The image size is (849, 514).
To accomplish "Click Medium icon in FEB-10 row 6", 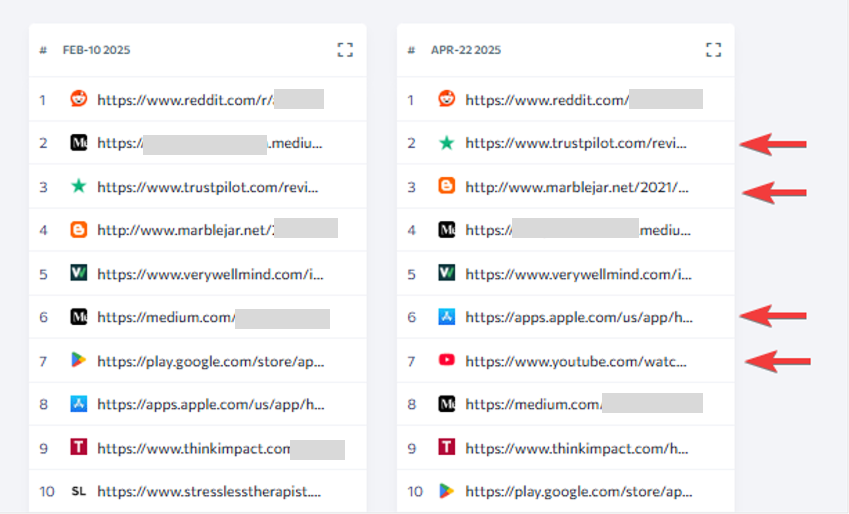I will (79, 317).
